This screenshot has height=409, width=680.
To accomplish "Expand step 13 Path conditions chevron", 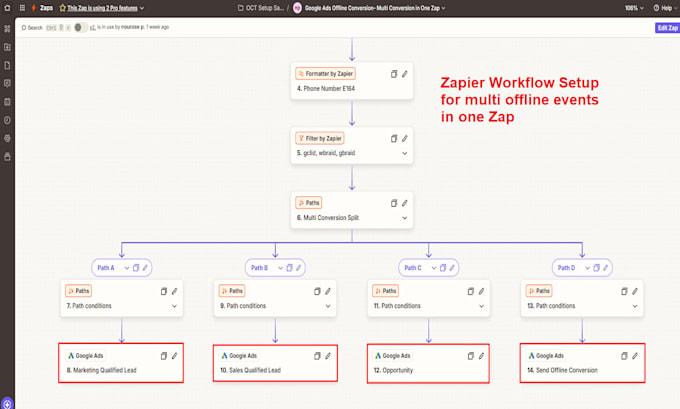I will [635, 306].
